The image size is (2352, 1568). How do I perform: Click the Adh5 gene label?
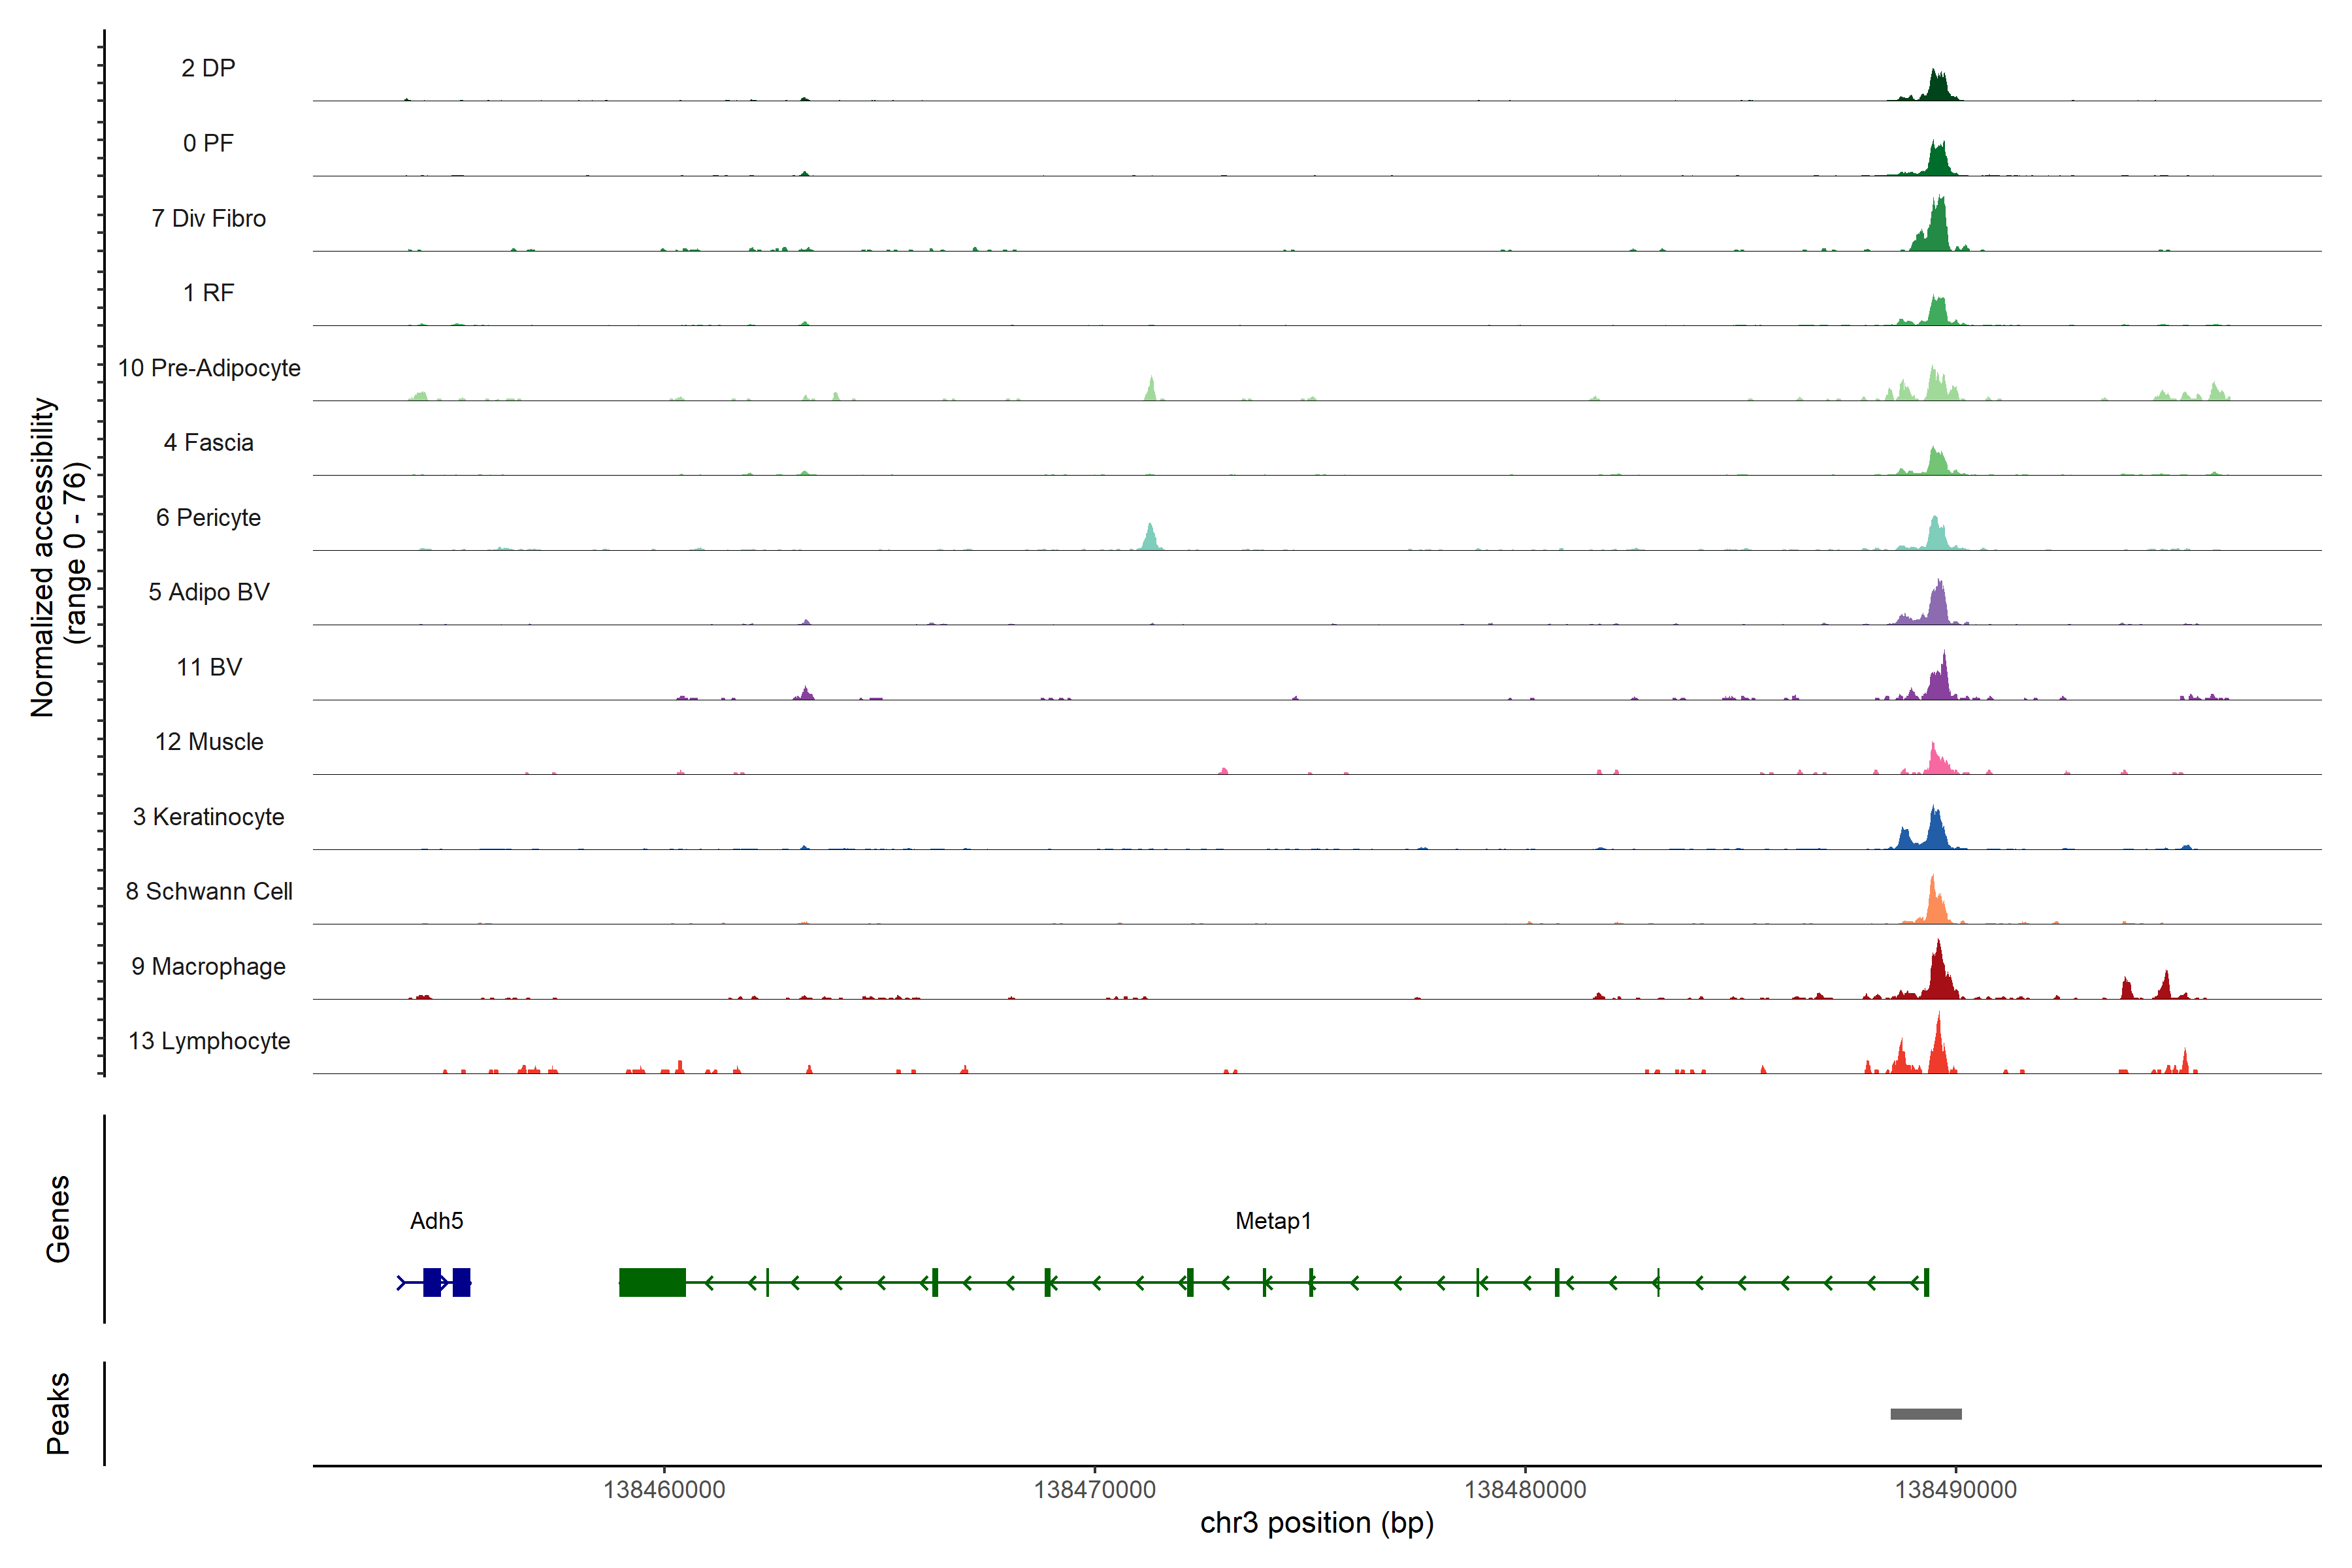point(436,1221)
